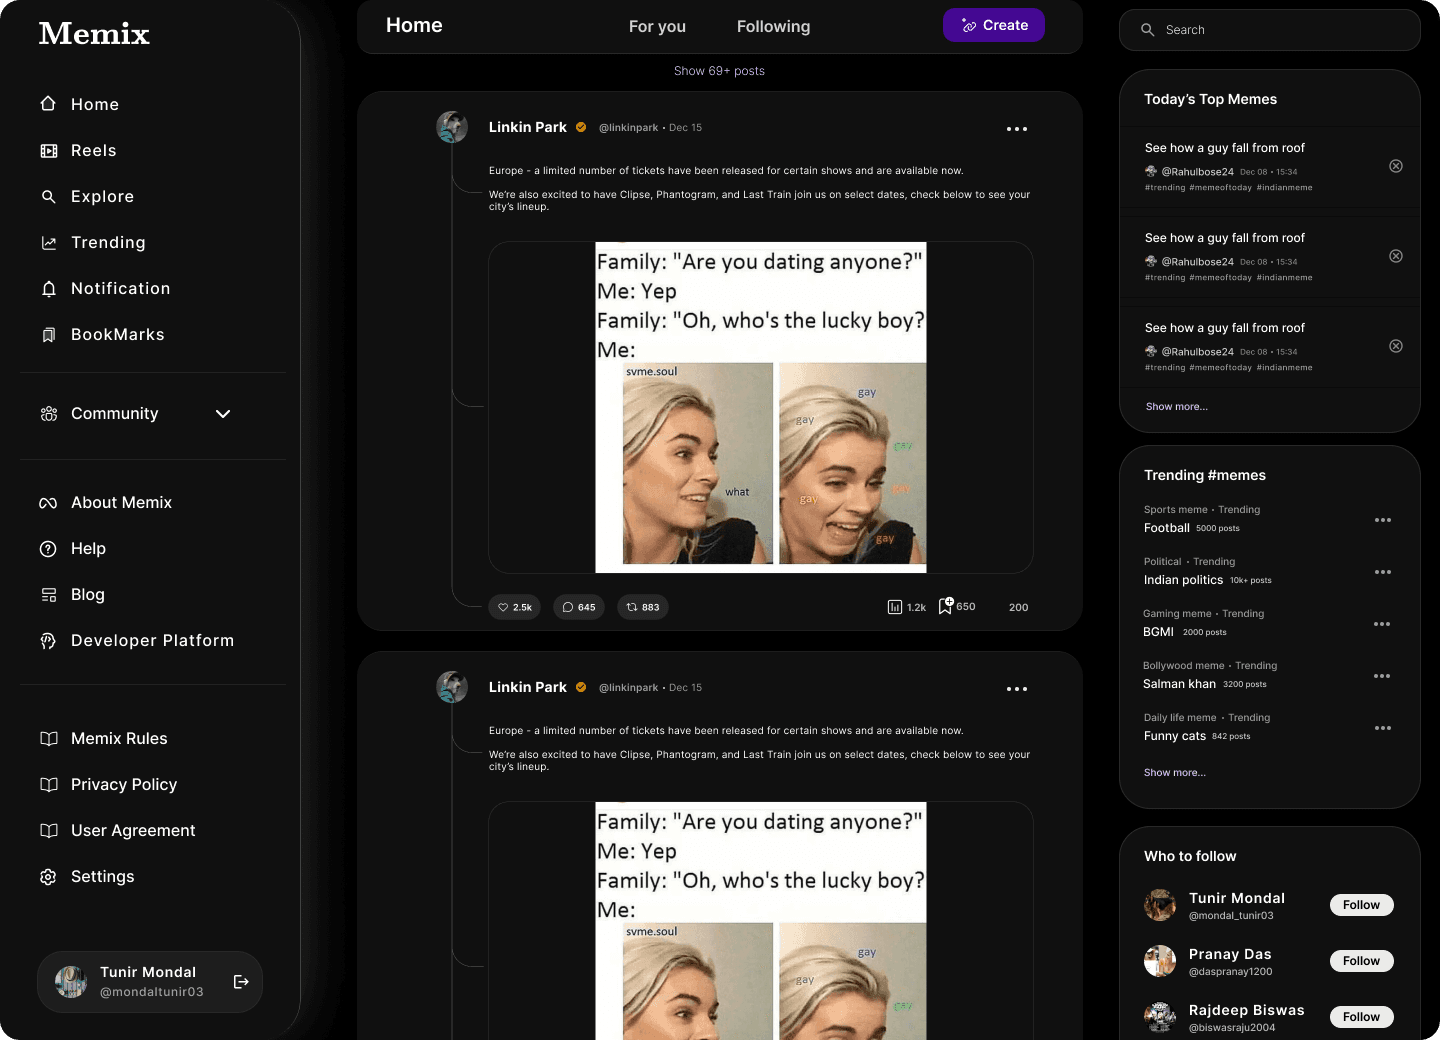Open Salman khan trending topic

tap(1180, 684)
